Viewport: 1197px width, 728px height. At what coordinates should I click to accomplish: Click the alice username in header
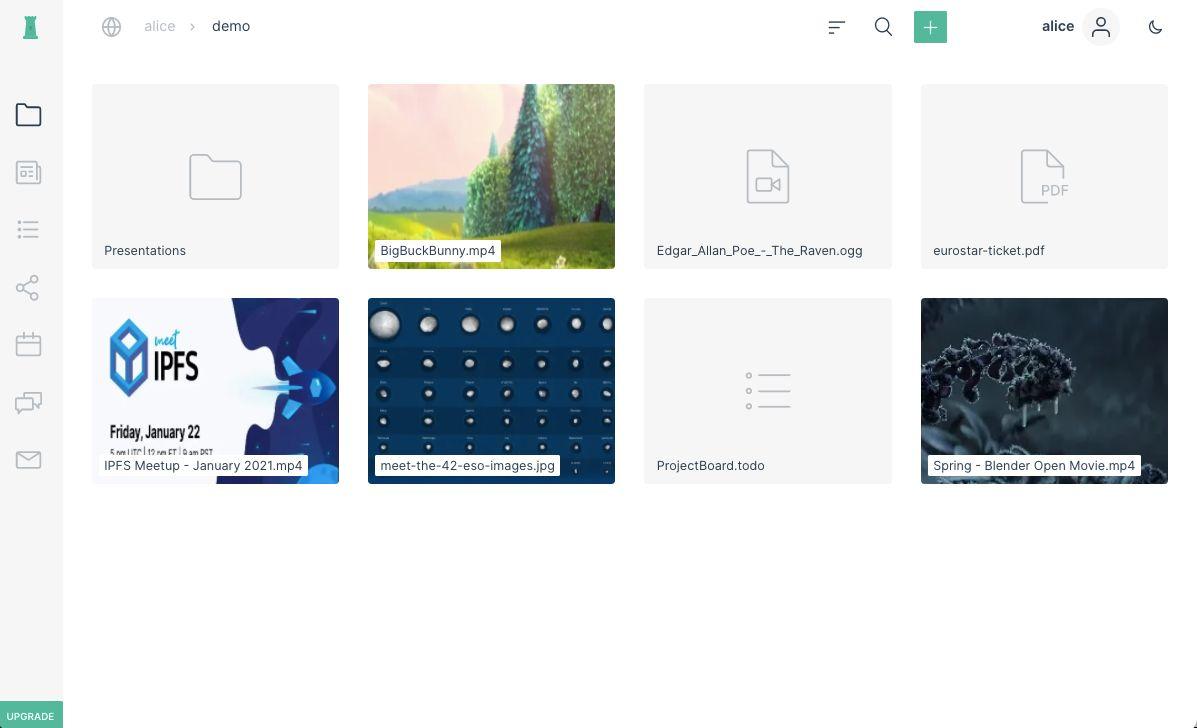pyautogui.click(x=1058, y=26)
